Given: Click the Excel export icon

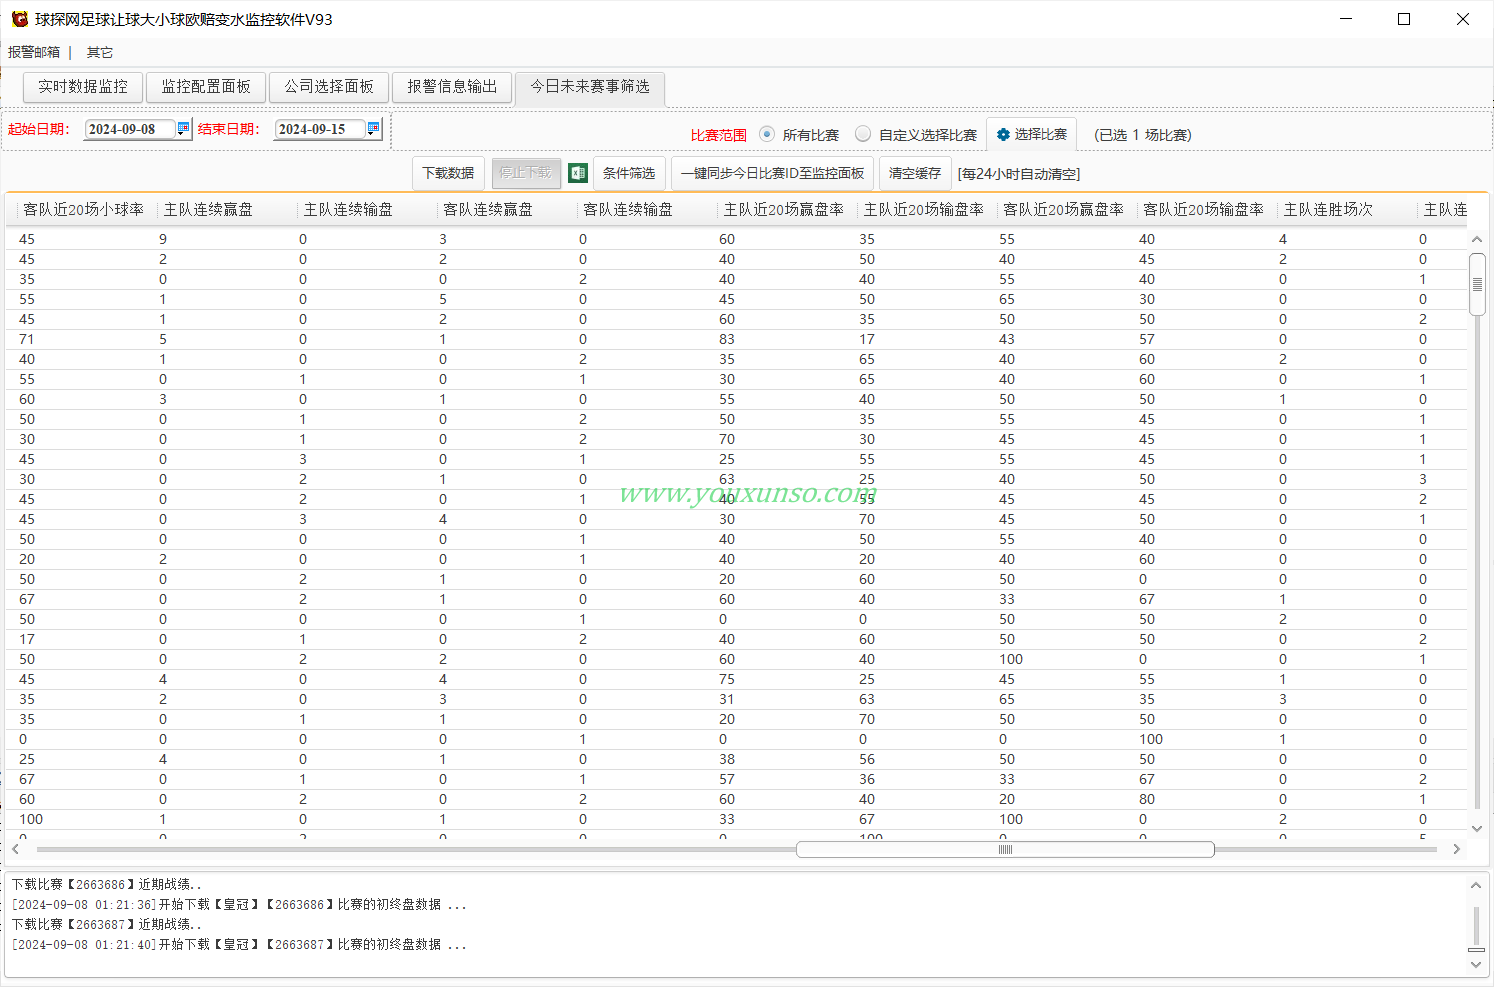Looking at the screenshot, I should tap(577, 173).
